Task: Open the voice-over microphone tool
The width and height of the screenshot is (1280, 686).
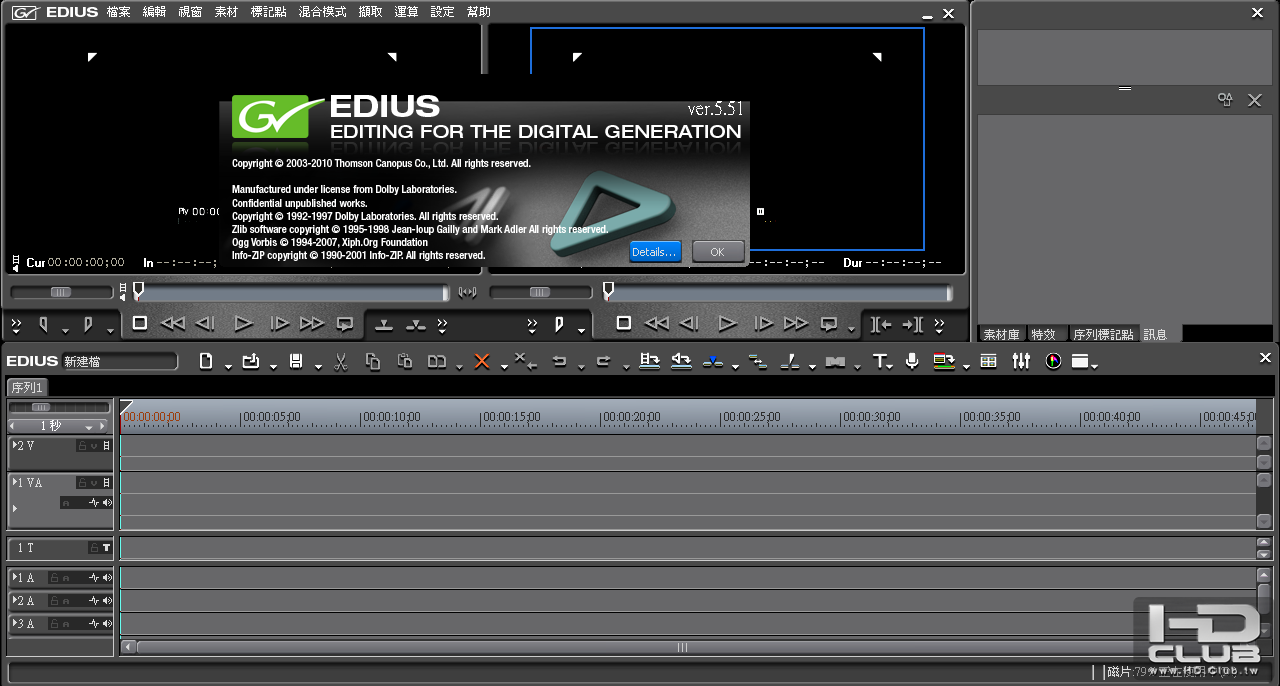Action: tap(912, 361)
